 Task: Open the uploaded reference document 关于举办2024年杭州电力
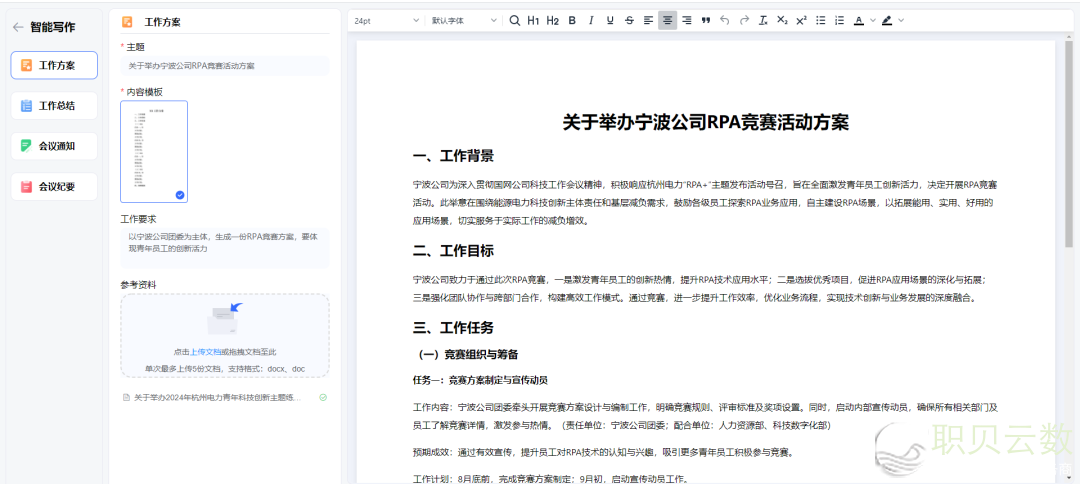[217, 397]
